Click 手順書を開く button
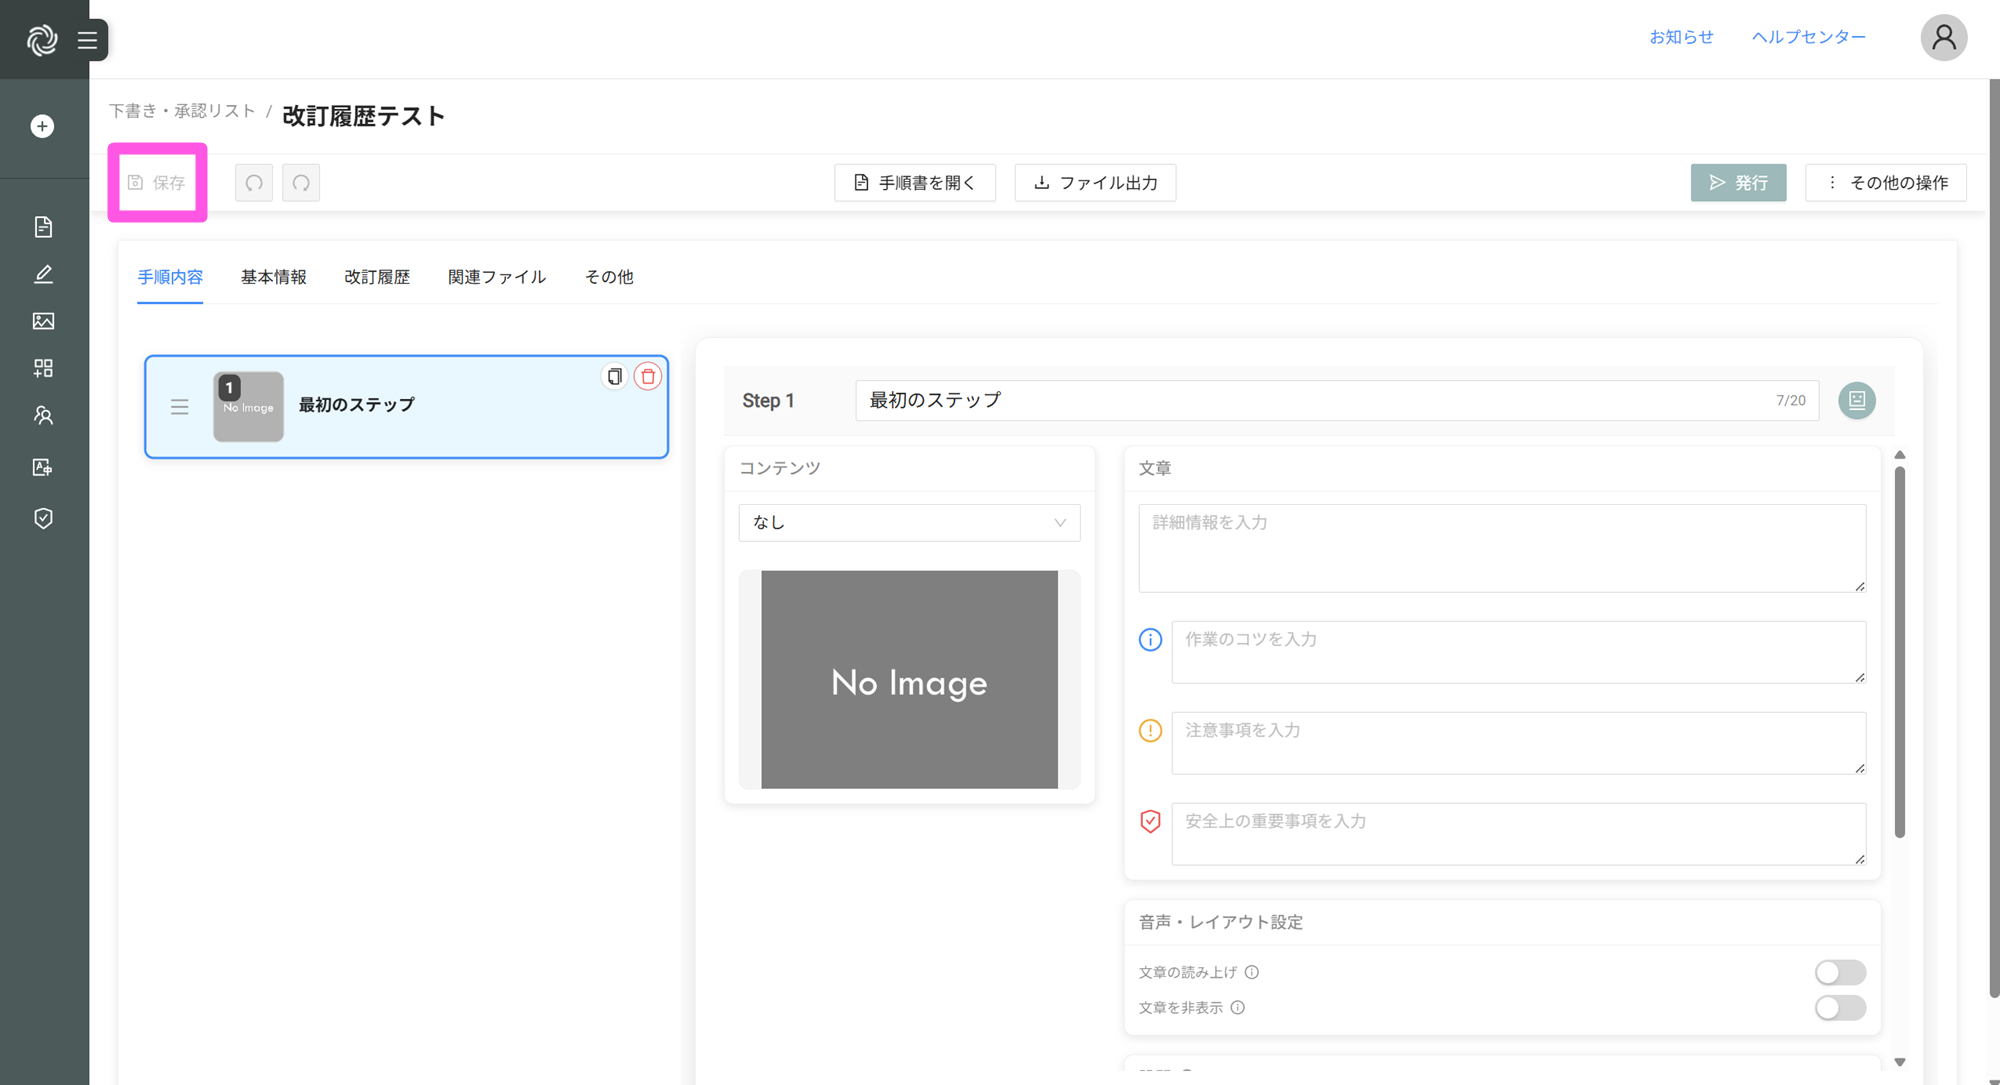The width and height of the screenshot is (2000, 1085). 914,183
